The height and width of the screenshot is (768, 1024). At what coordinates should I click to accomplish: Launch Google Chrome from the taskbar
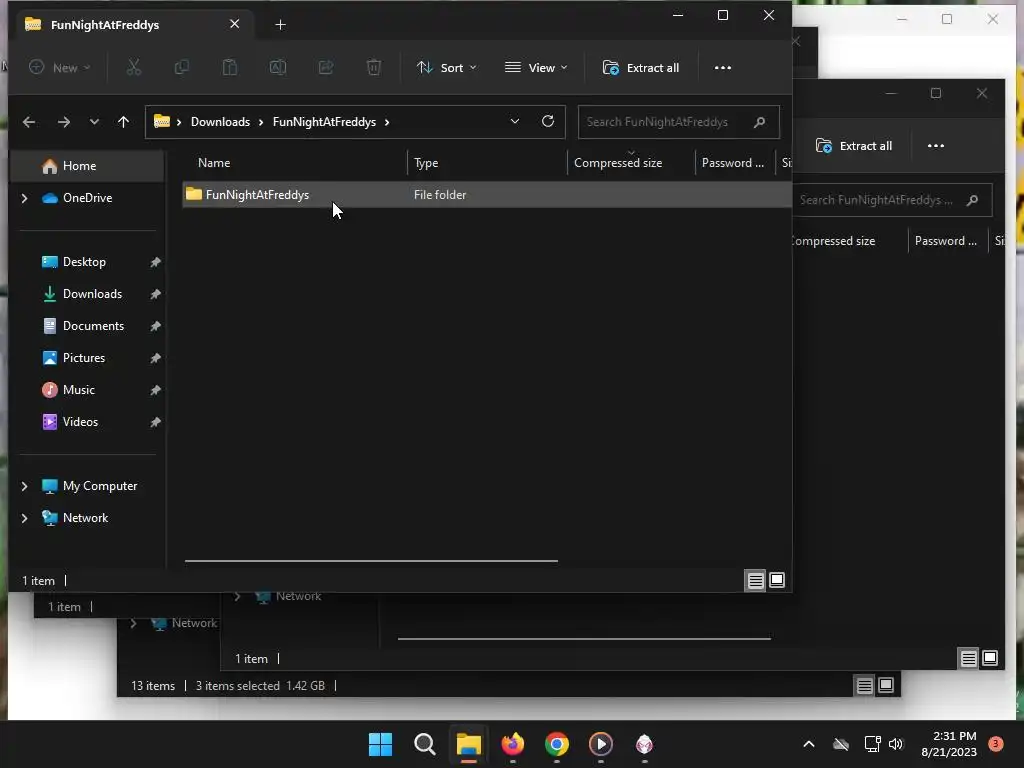(x=556, y=744)
